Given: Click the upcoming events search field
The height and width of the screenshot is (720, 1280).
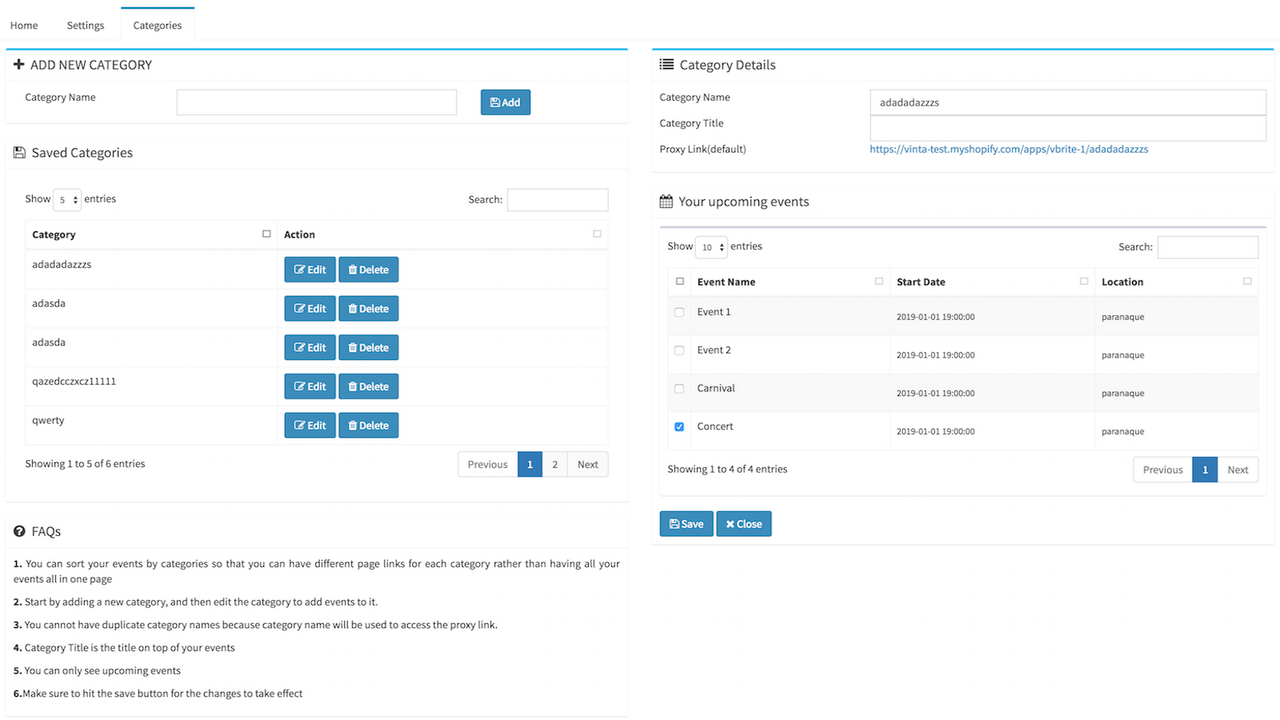Looking at the screenshot, I should 1207,247.
